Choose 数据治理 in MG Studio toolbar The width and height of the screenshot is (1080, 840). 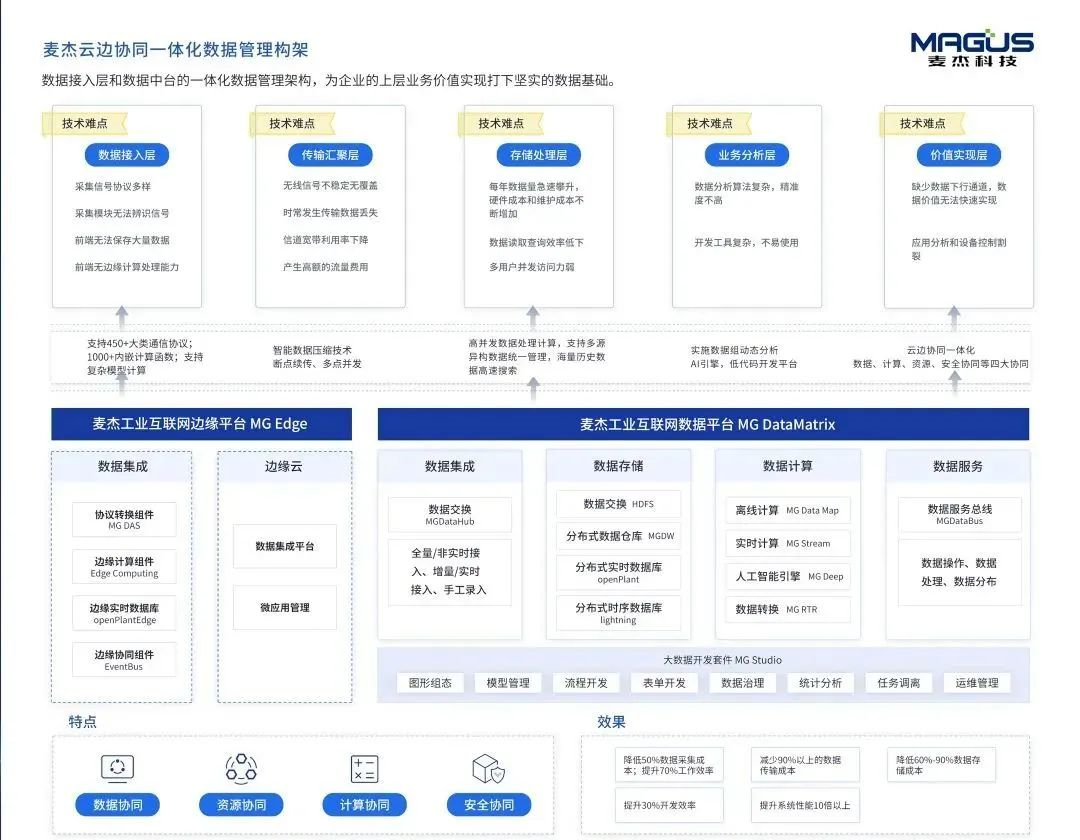click(x=742, y=683)
